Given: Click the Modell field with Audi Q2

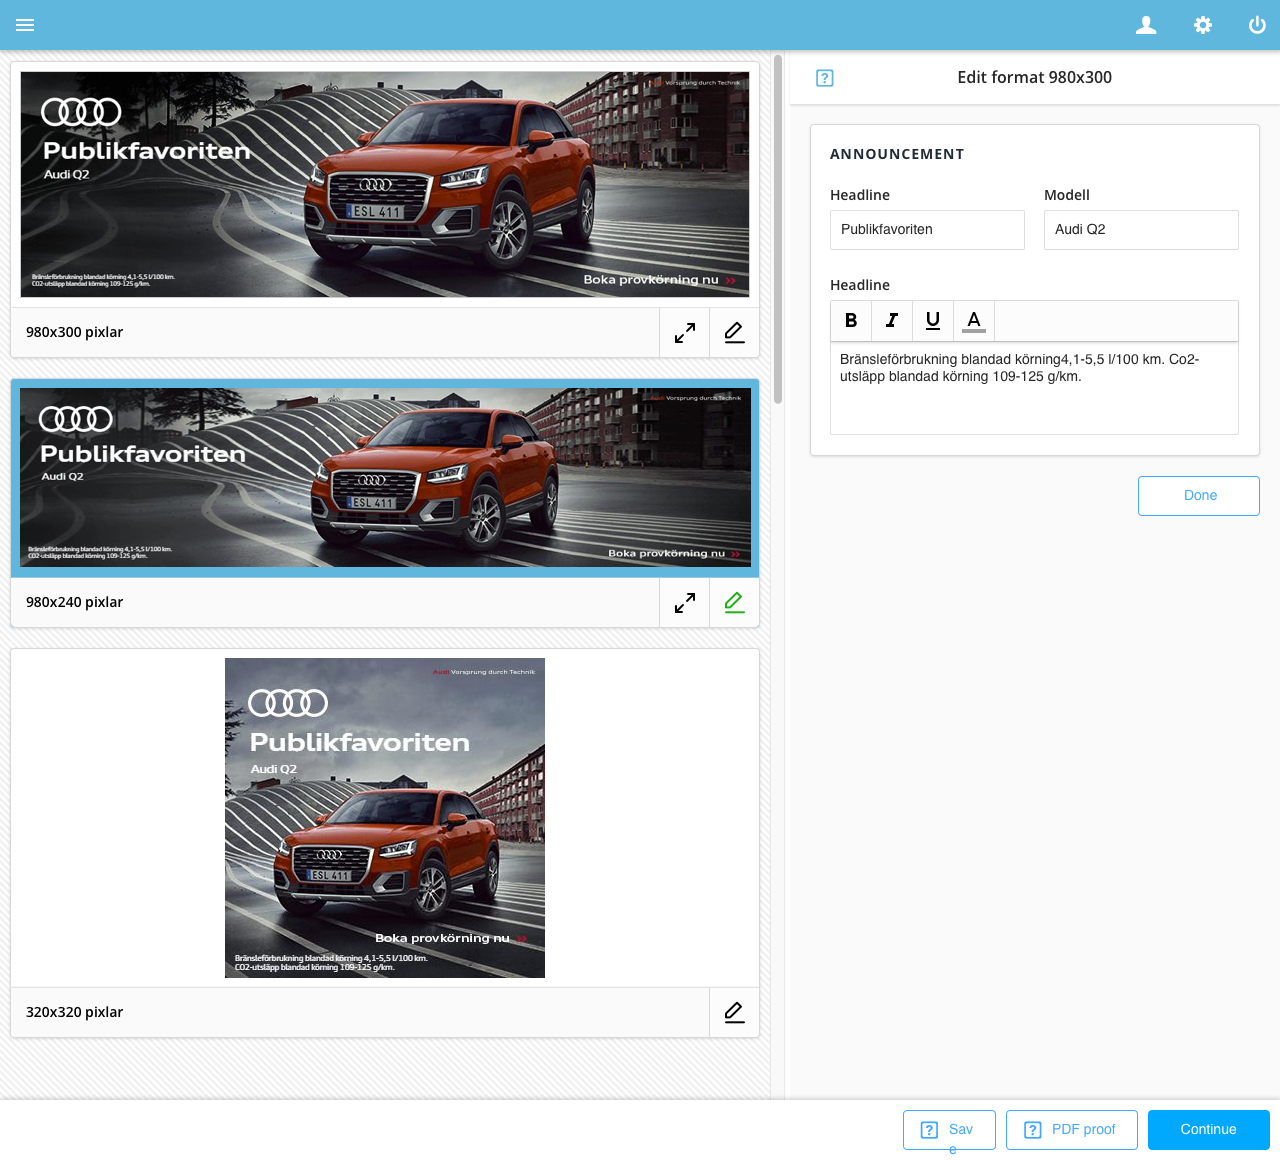Looking at the screenshot, I should [1141, 230].
